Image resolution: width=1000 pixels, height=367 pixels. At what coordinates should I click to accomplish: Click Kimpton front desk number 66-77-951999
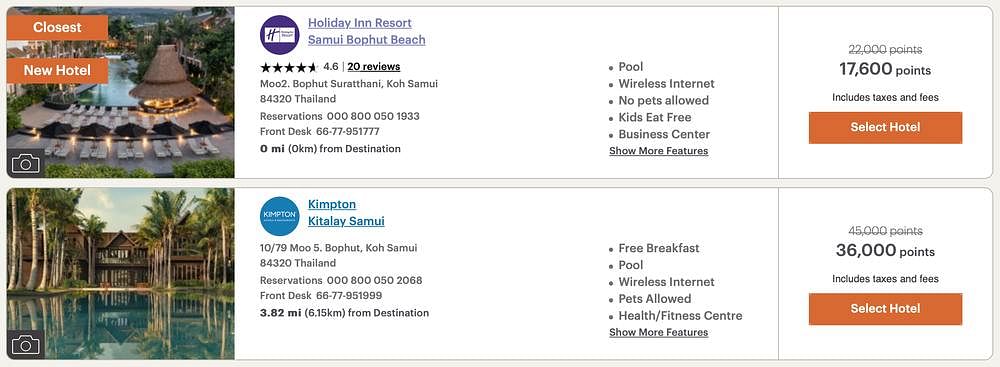pos(349,296)
